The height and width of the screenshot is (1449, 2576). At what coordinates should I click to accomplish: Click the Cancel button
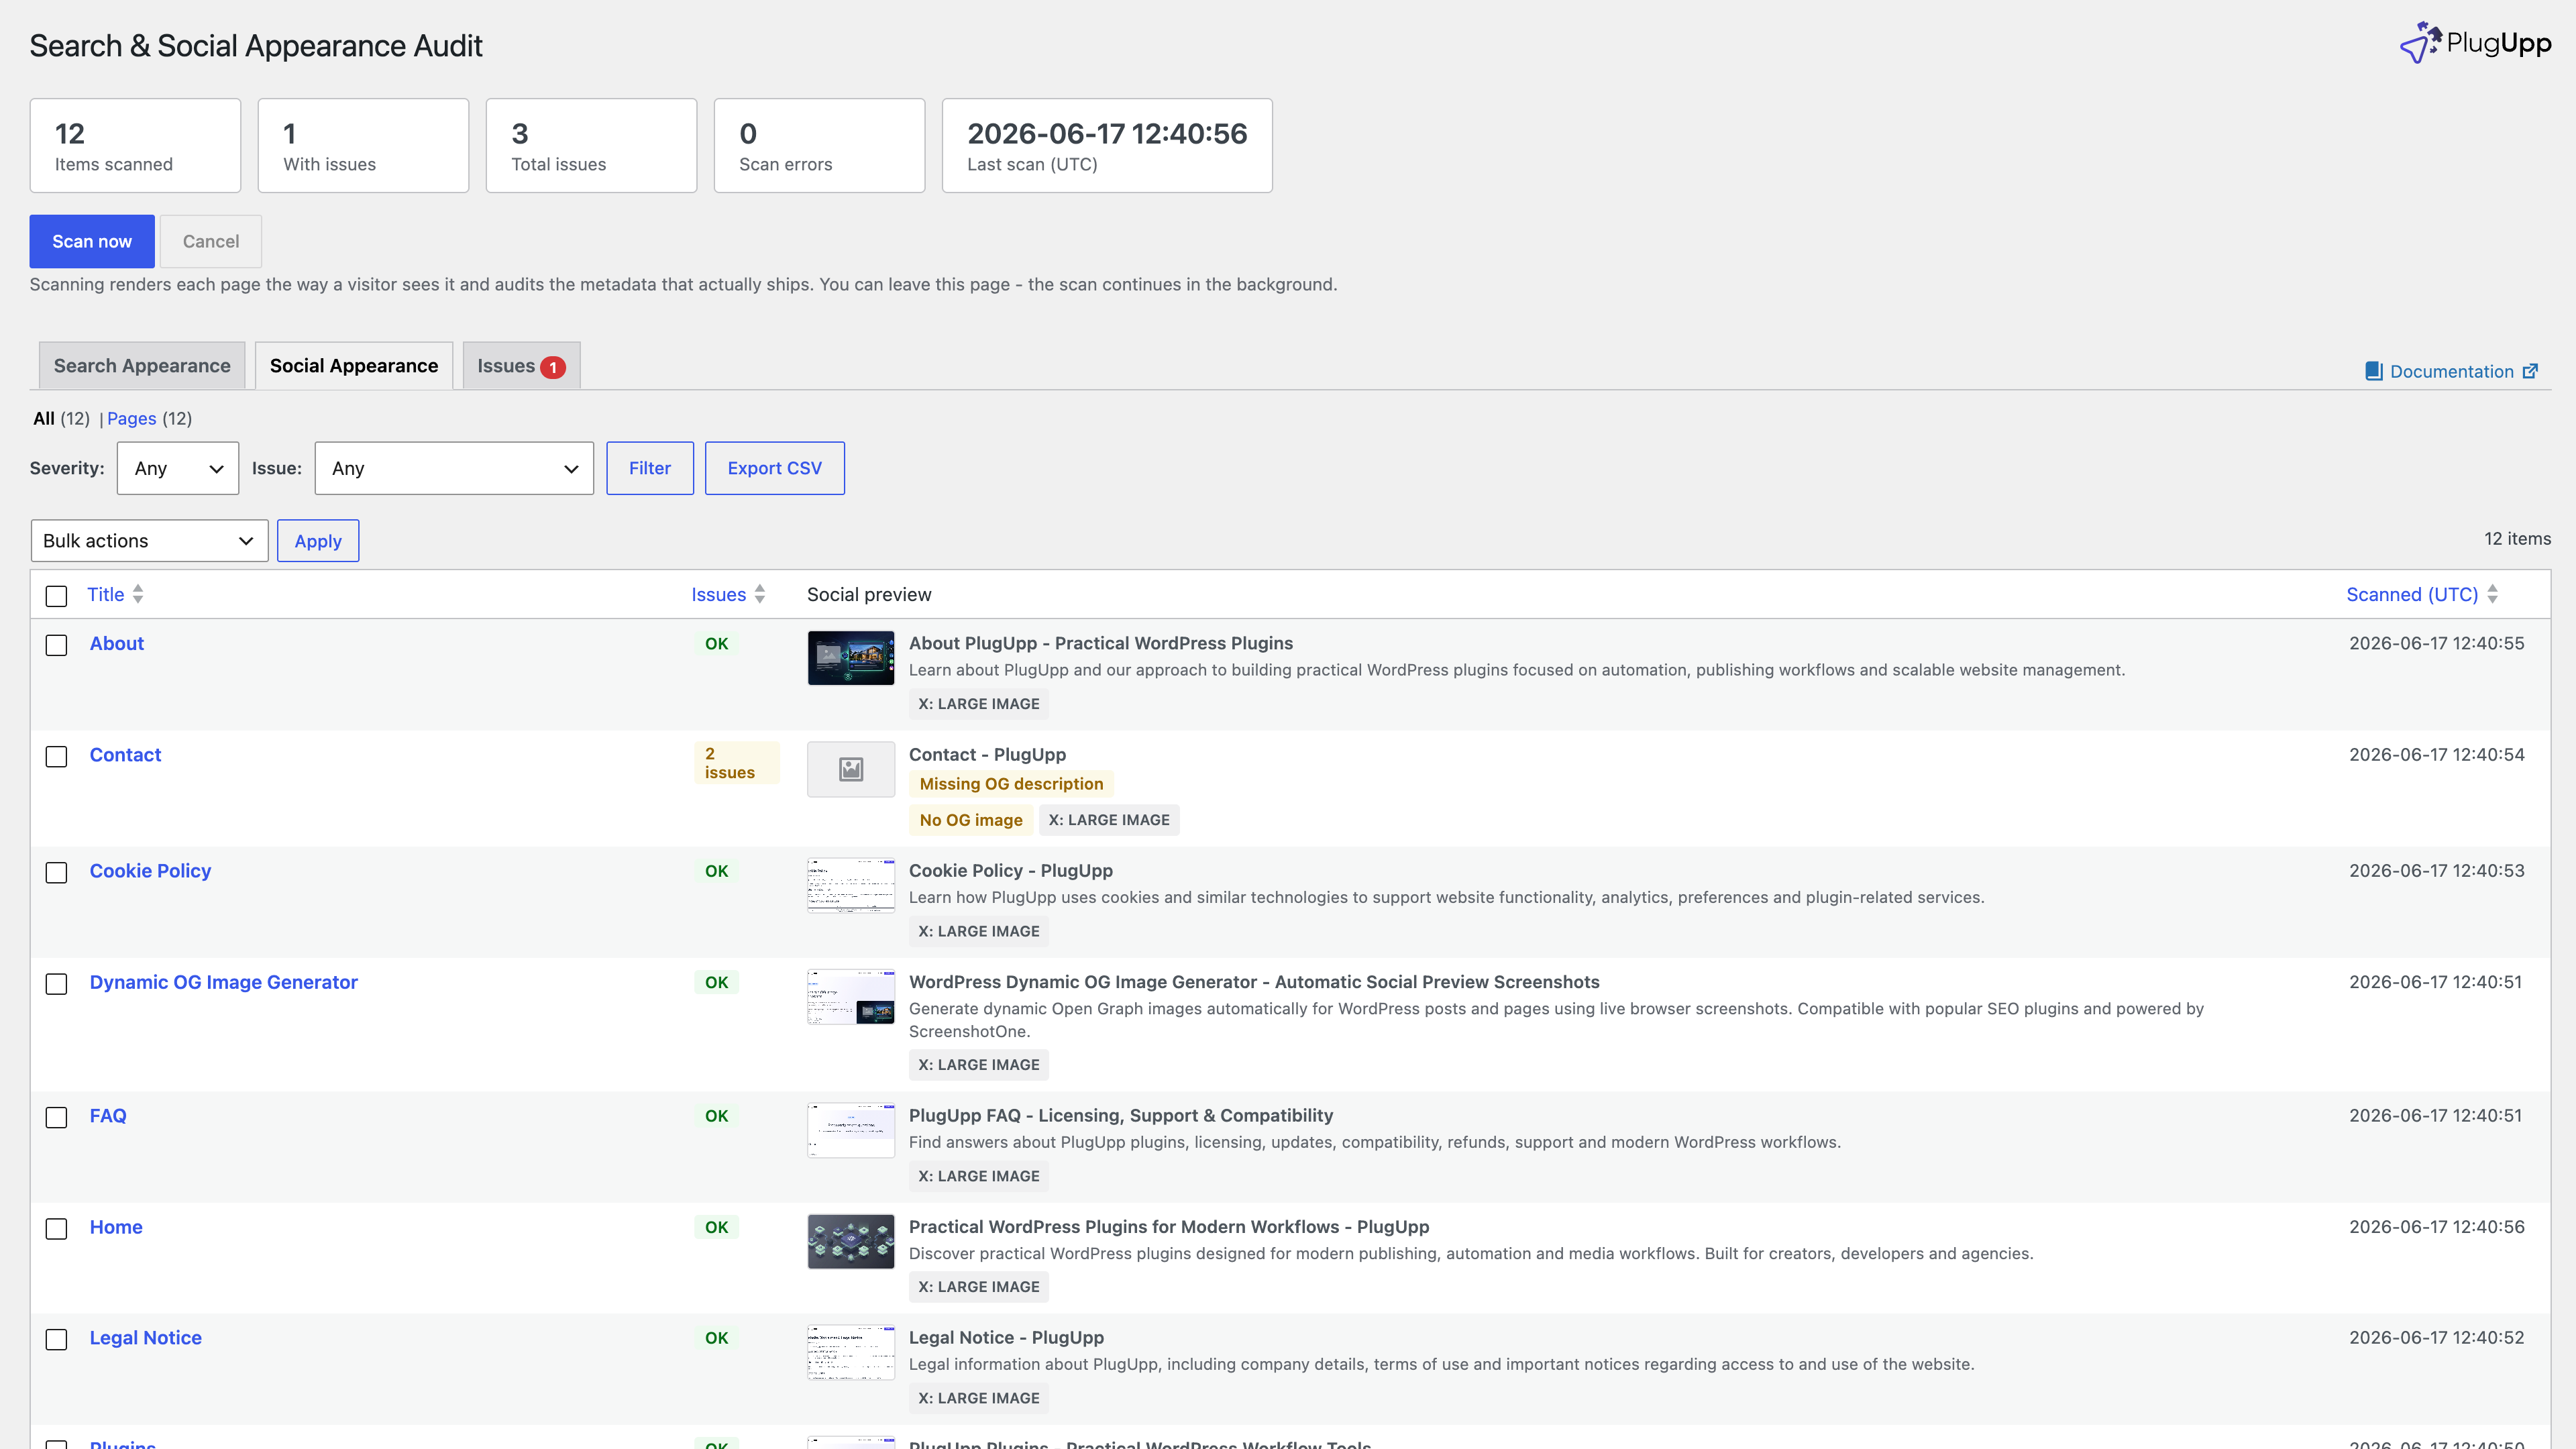click(211, 241)
